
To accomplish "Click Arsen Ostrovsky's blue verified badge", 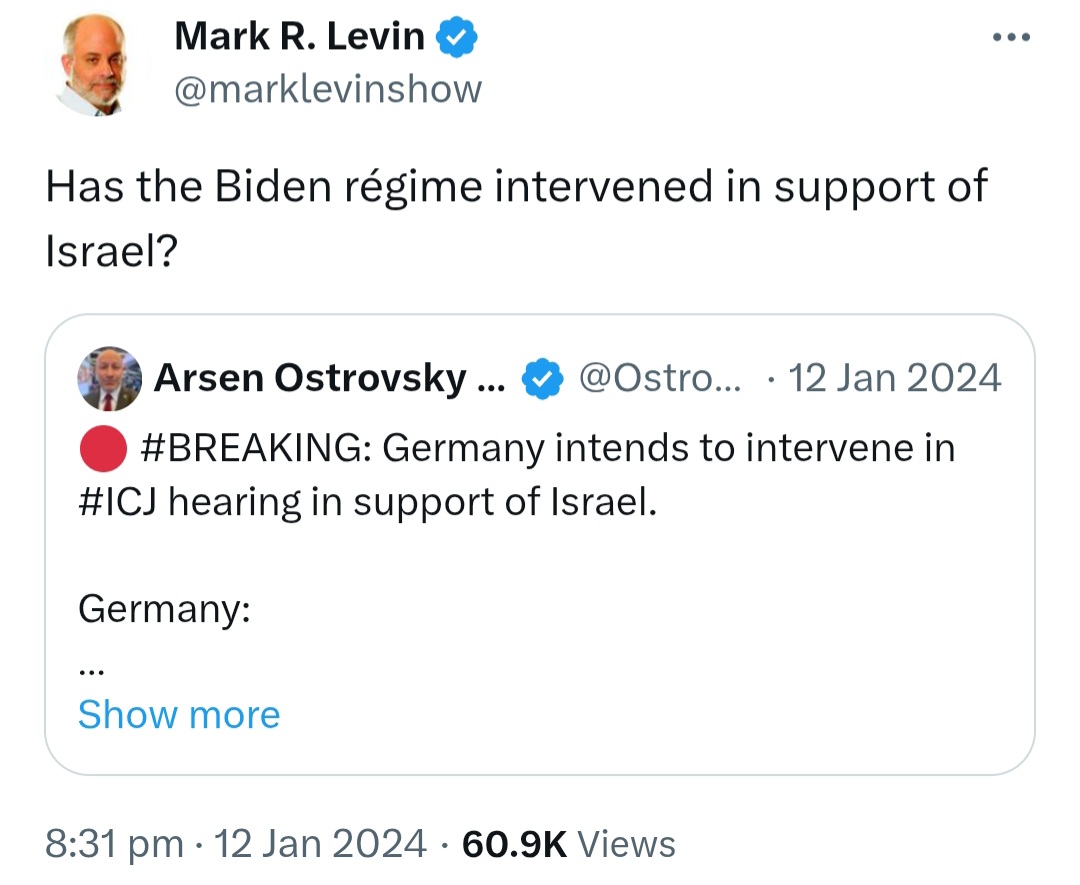I will 542,378.
